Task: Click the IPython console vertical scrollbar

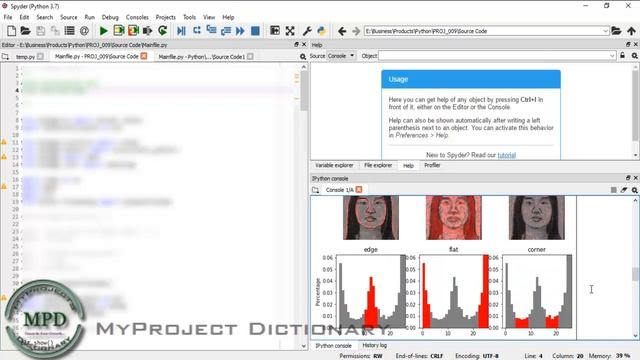Action: [635, 268]
